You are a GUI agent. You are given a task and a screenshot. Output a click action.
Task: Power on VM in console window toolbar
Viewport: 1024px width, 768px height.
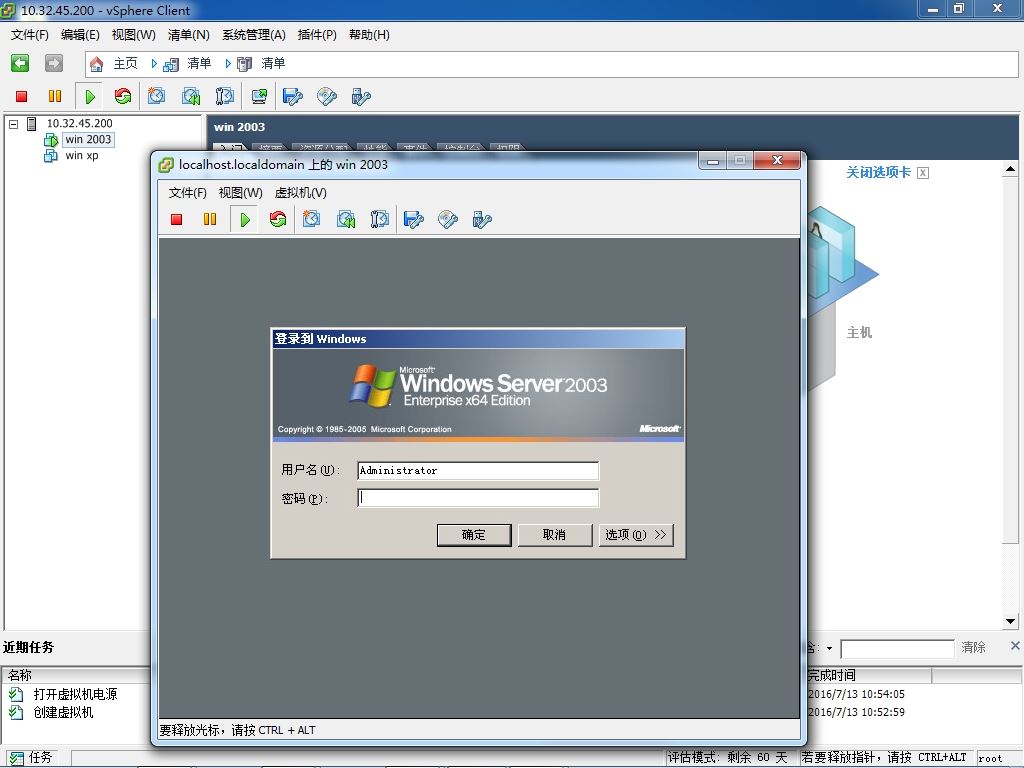click(x=245, y=219)
